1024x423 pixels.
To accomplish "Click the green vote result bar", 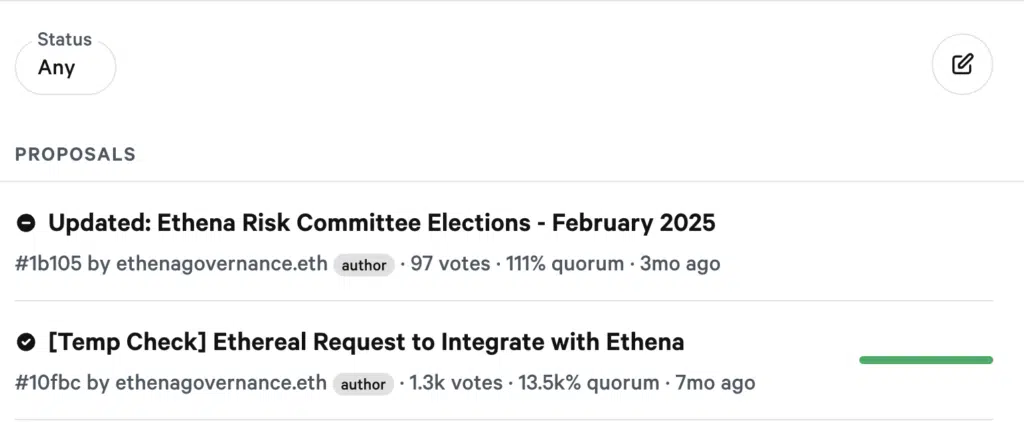I will tap(926, 360).
